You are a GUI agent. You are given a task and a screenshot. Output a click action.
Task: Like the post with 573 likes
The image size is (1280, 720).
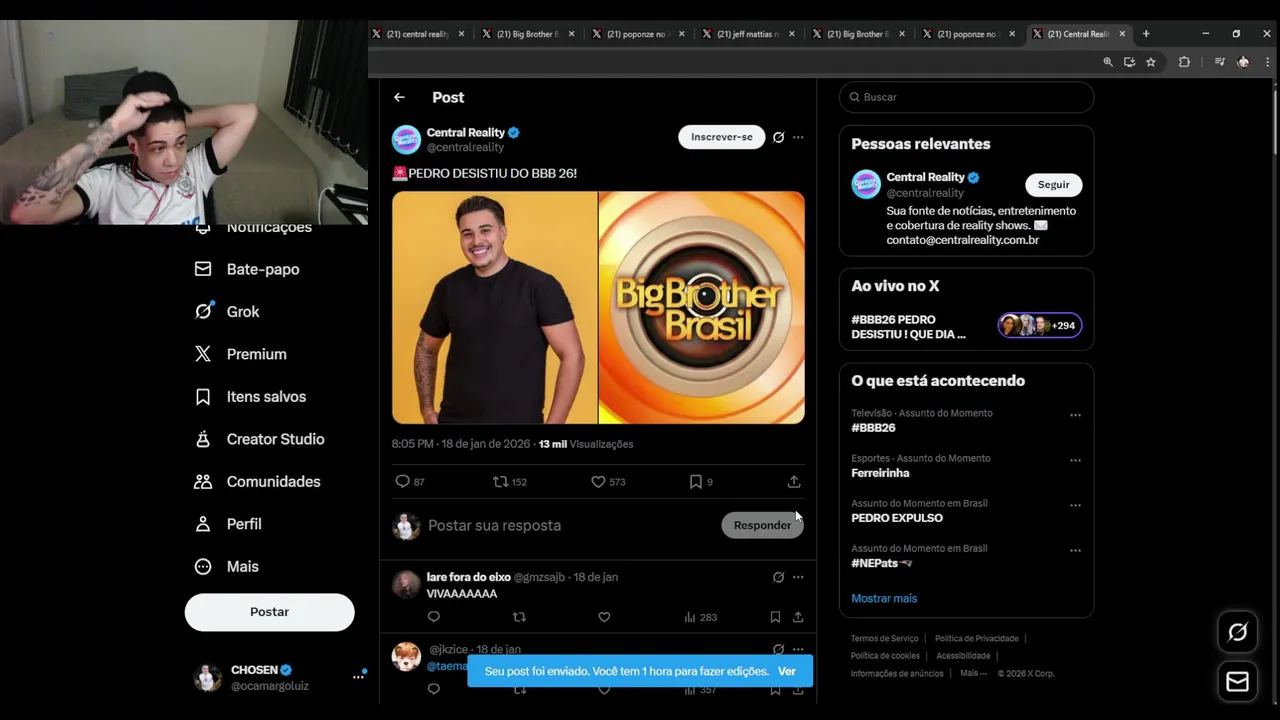coord(598,482)
